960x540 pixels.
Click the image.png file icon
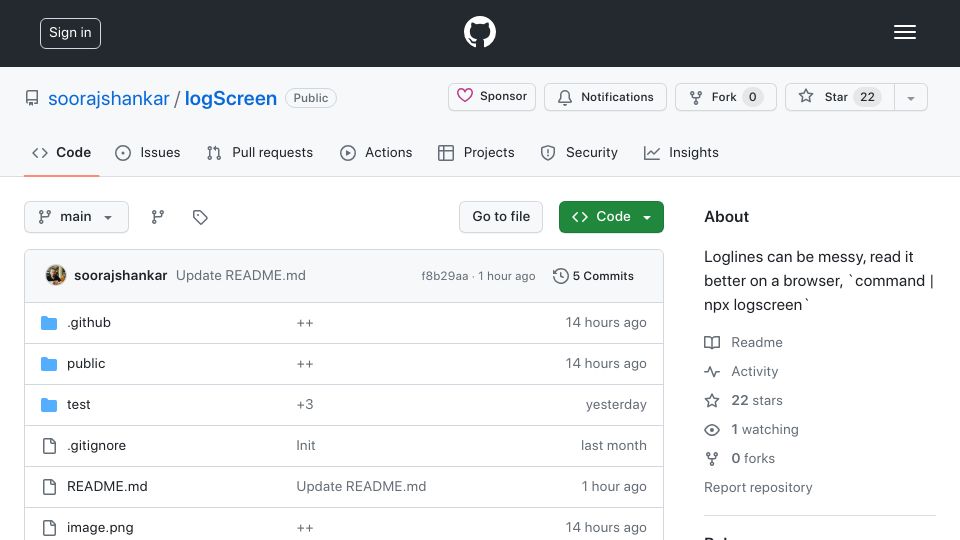tap(49, 528)
